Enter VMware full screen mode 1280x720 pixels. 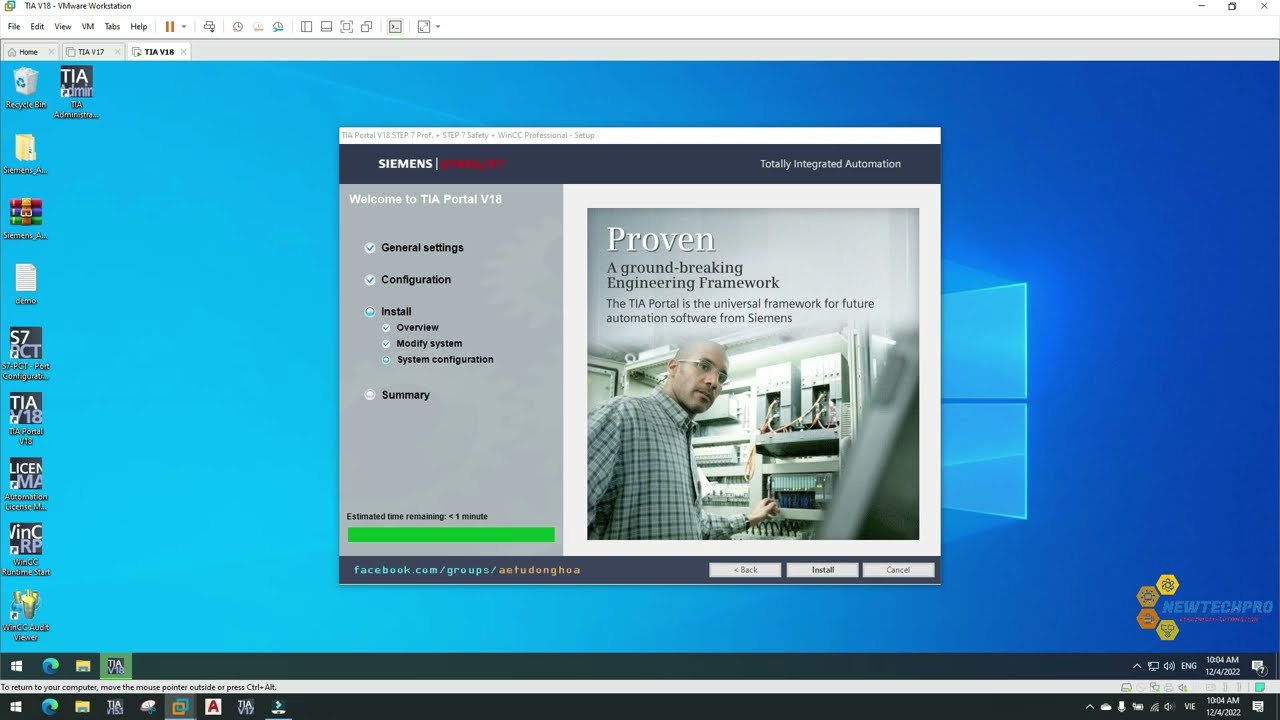pos(346,27)
